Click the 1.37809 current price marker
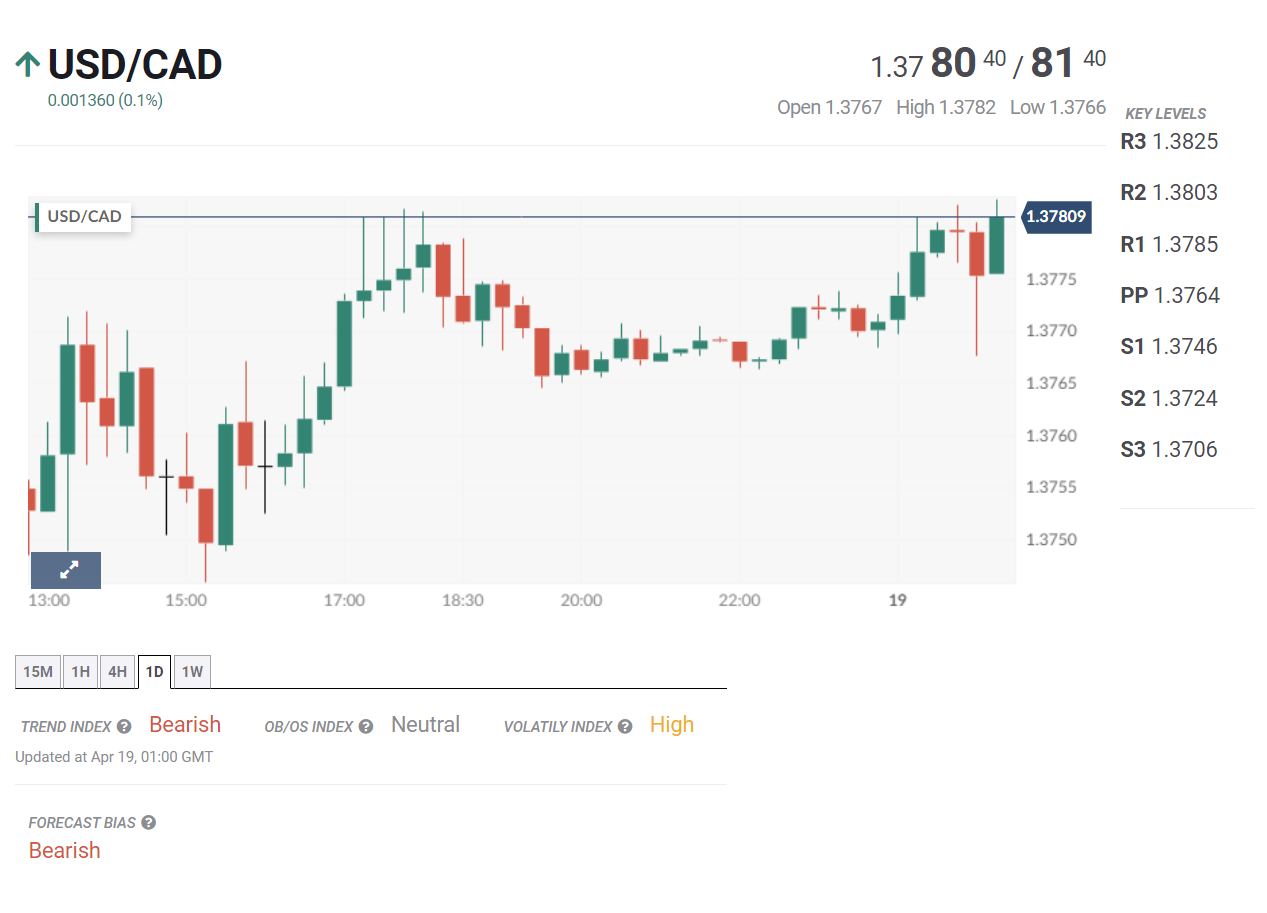The width and height of the screenshot is (1267, 913). 1056,216
